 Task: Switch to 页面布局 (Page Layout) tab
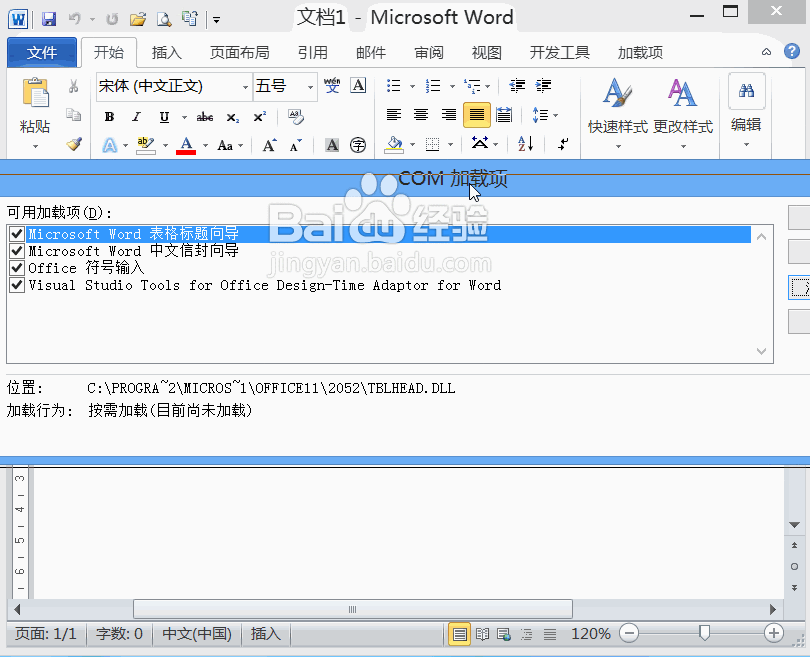point(239,52)
